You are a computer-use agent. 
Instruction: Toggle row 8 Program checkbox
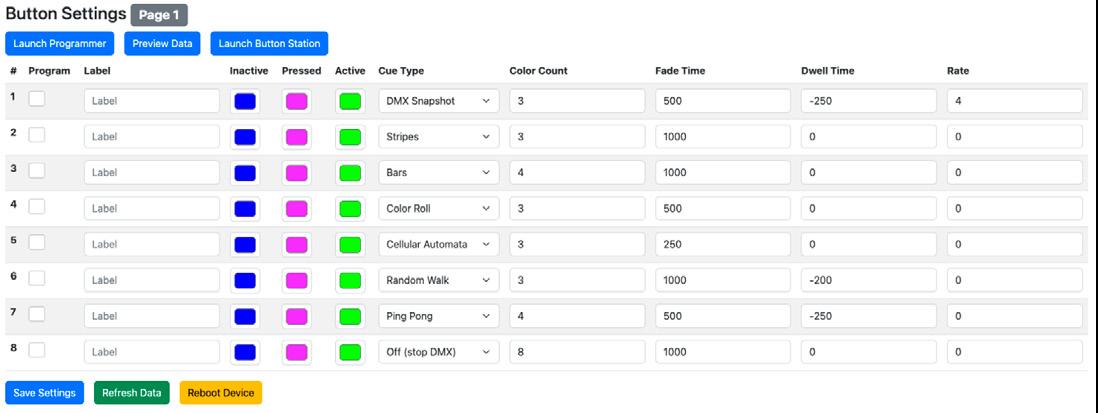click(37, 351)
